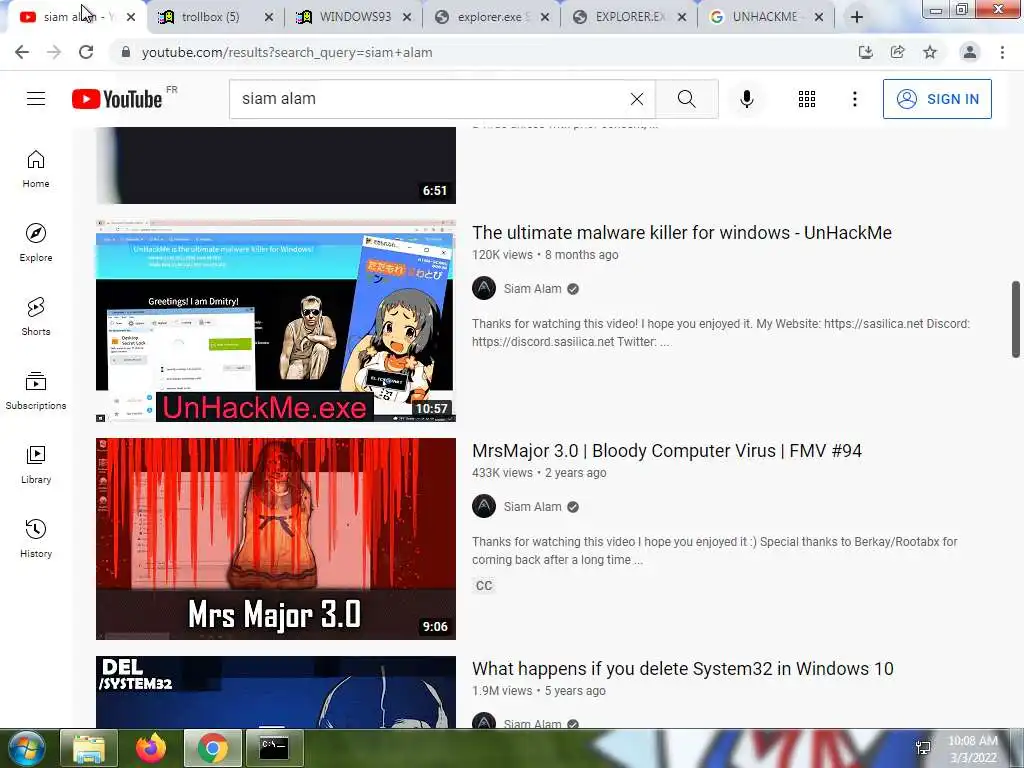
Task: Go back using the browser back arrow
Action: (22, 52)
